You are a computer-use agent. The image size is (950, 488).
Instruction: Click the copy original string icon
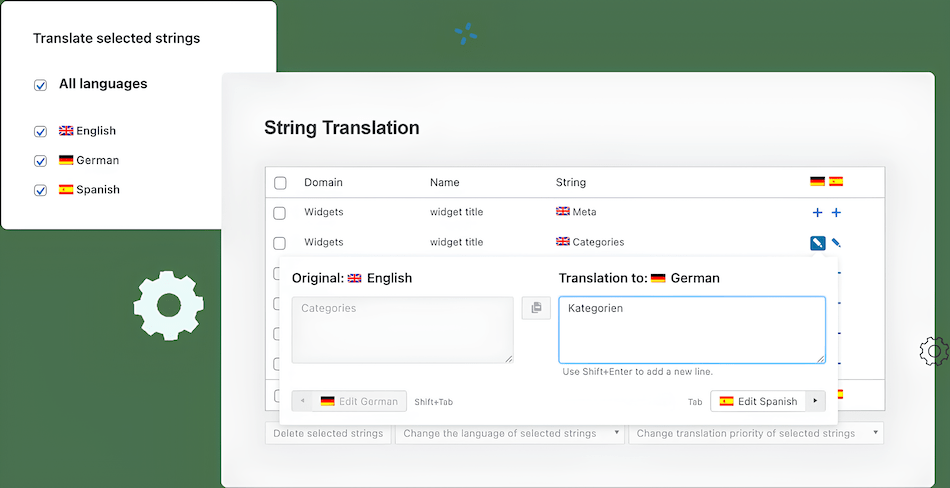(536, 308)
